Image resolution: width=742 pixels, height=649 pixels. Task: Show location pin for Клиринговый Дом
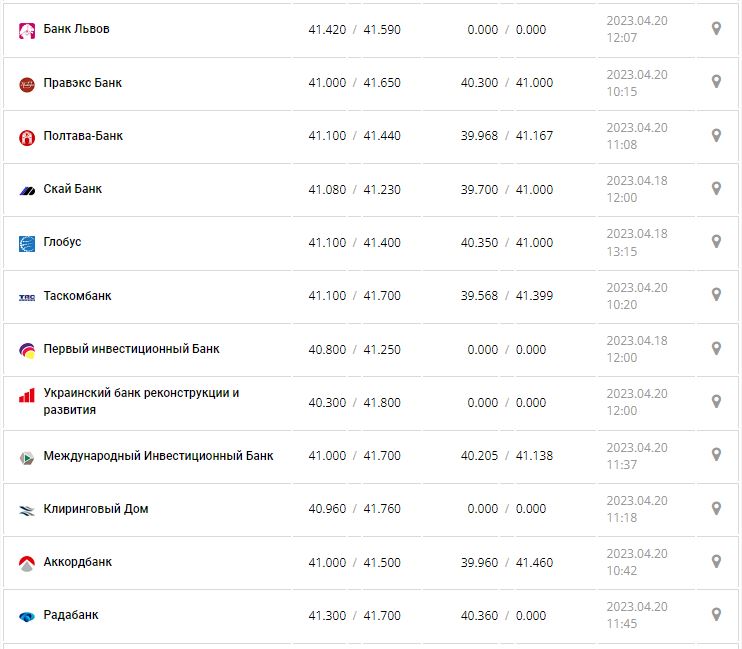(716, 508)
